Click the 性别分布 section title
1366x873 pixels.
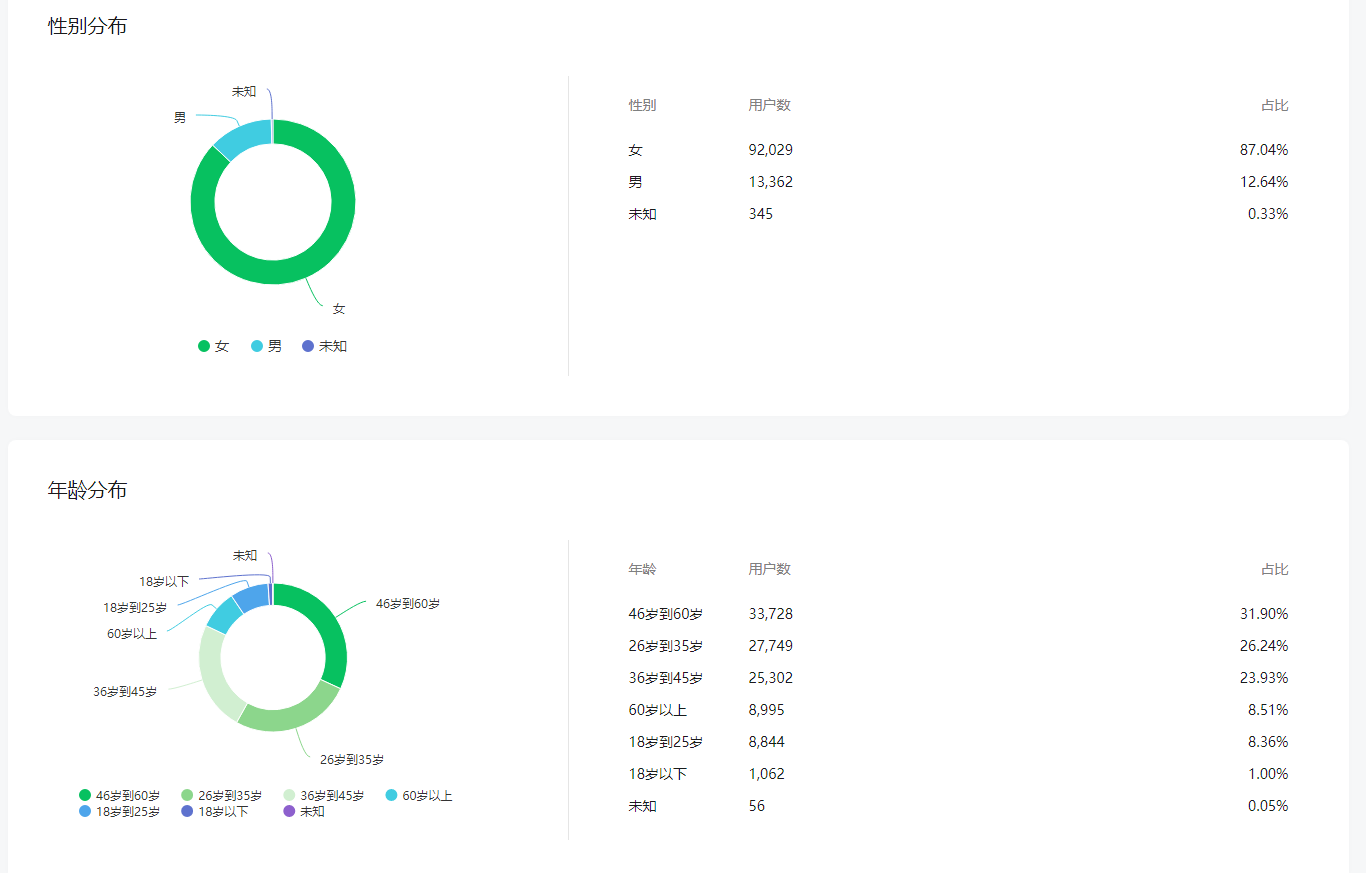point(88,26)
